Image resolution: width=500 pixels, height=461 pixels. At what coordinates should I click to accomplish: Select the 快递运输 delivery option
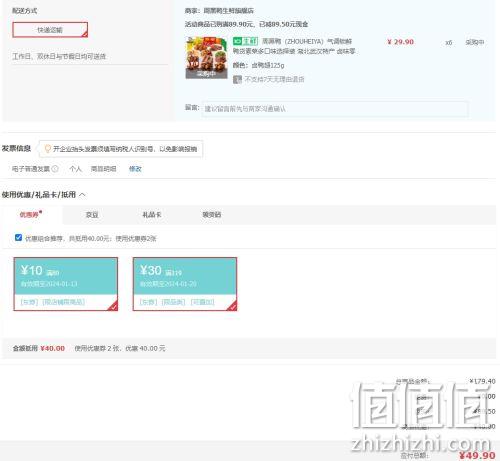pos(50,30)
